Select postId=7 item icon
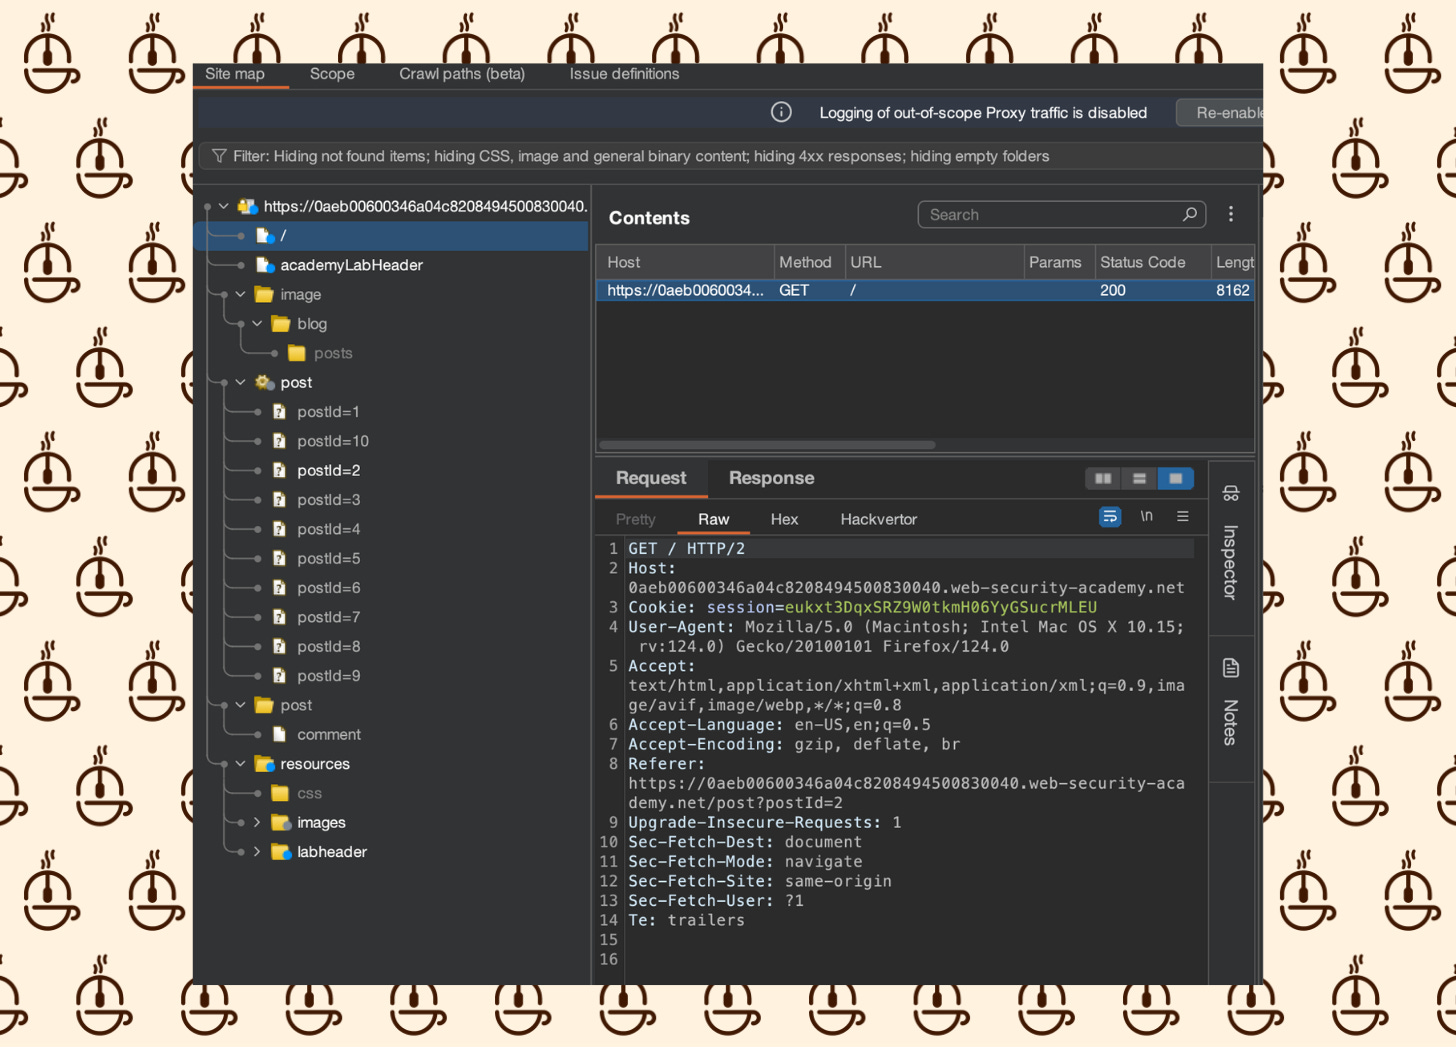The width and height of the screenshot is (1456, 1048). (x=280, y=617)
